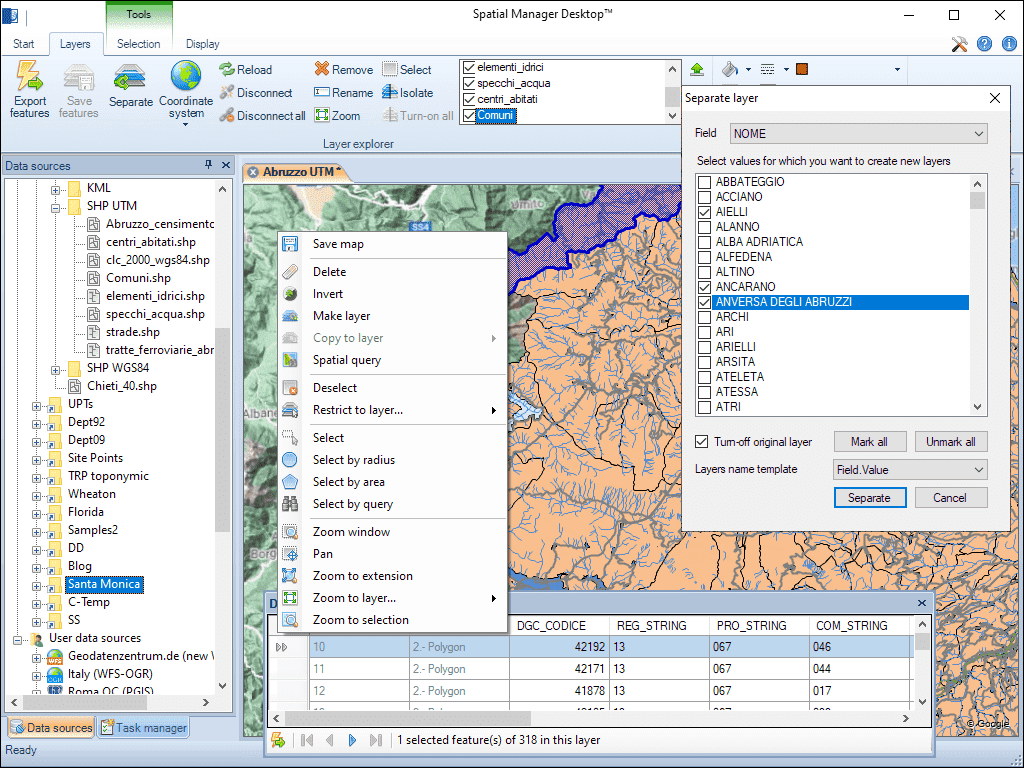Screen dimensions: 1024x768
Task: Click the info icon at top right
Action: pyautogui.click(x=1009, y=44)
